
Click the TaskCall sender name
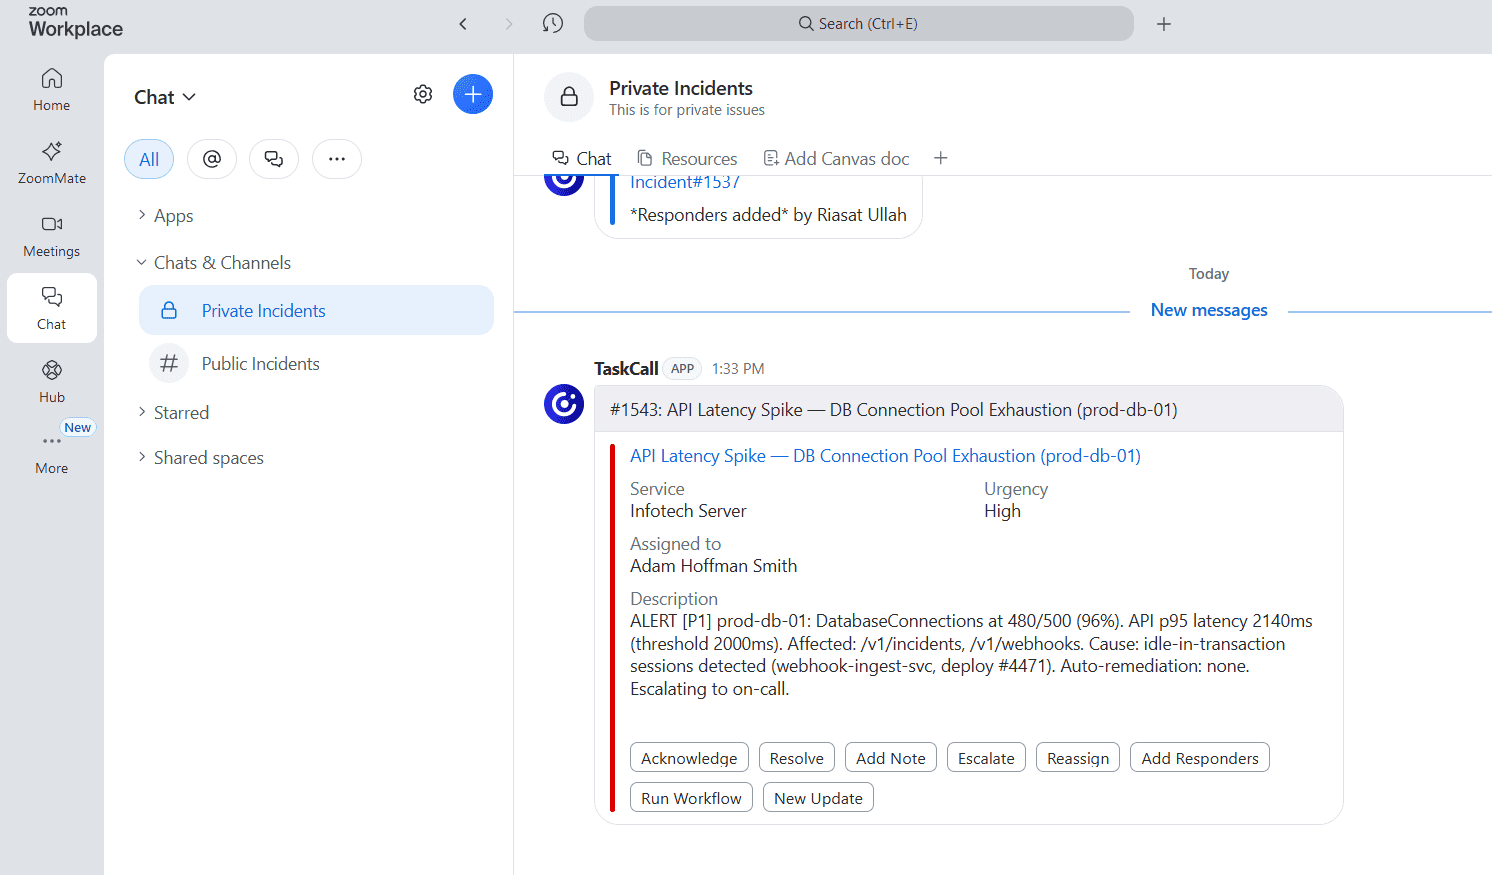(x=626, y=369)
